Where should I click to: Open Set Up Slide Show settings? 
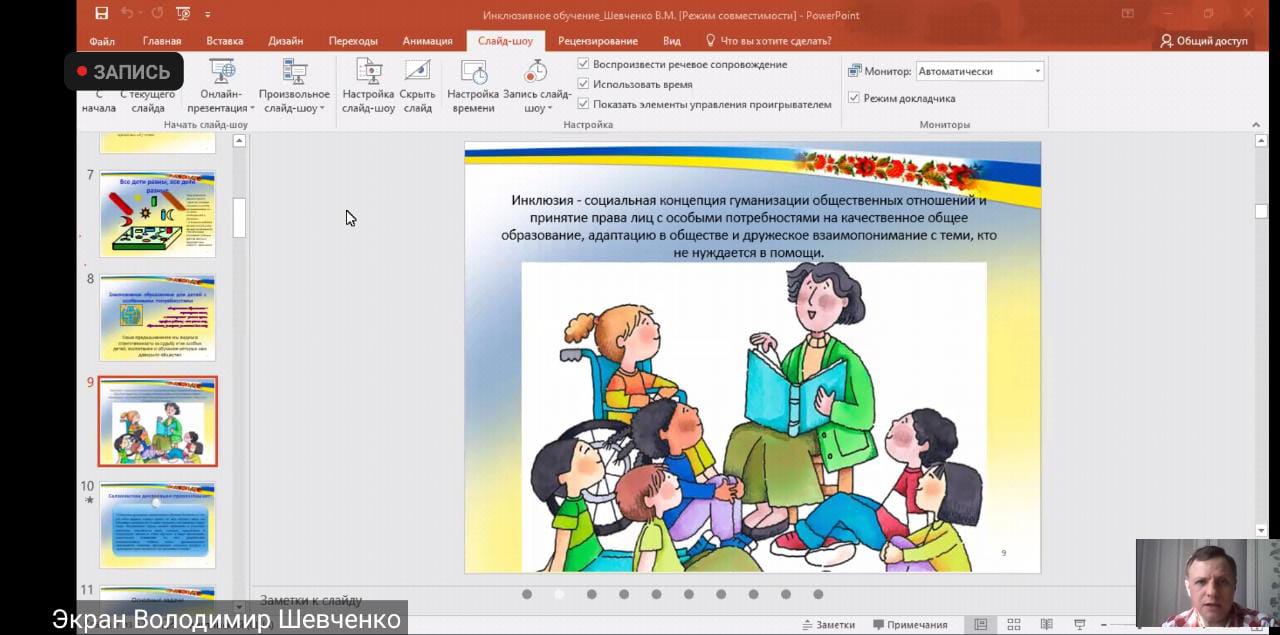[368, 86]
